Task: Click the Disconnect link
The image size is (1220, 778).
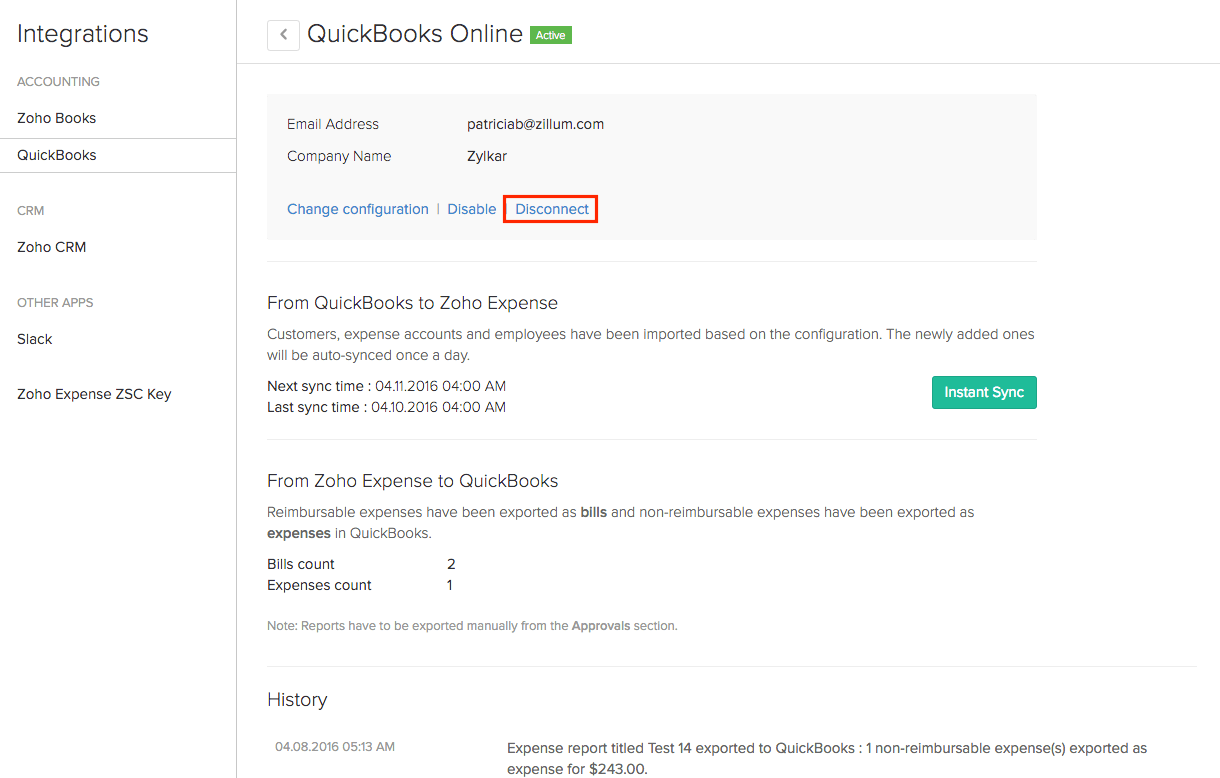Action: pos(552,209)
